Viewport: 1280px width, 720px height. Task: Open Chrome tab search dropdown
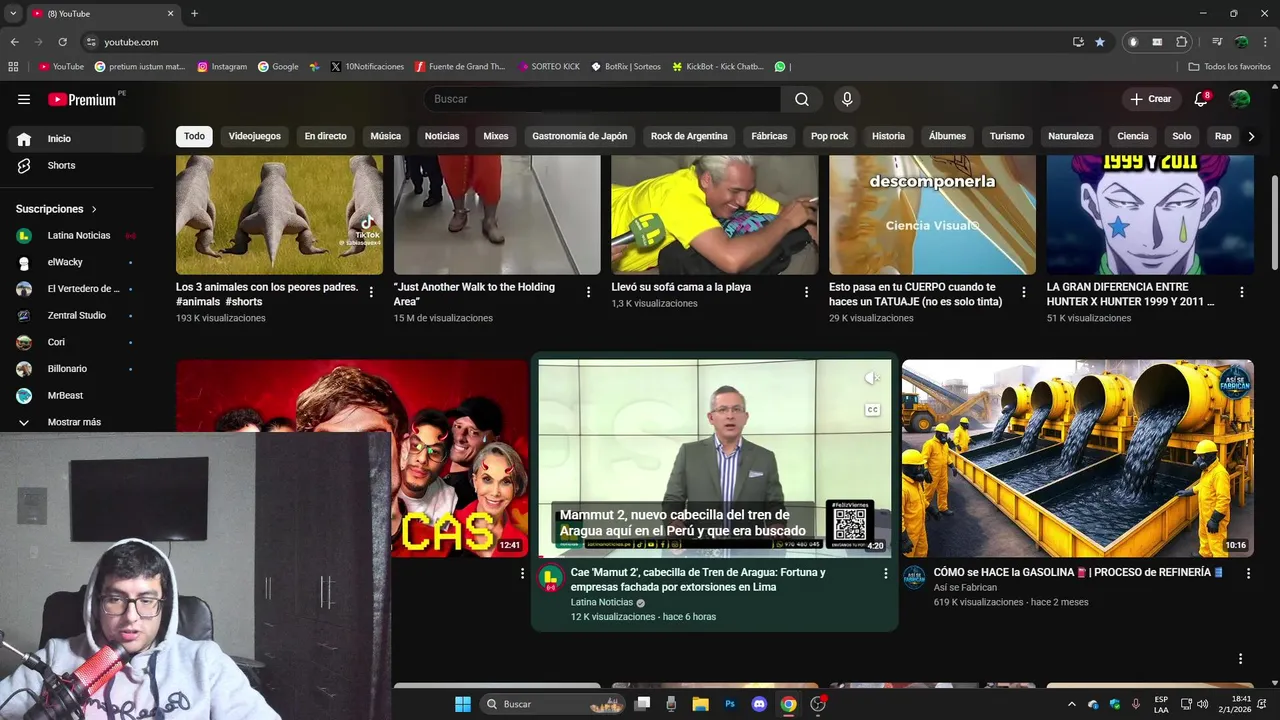pos(13,13)
